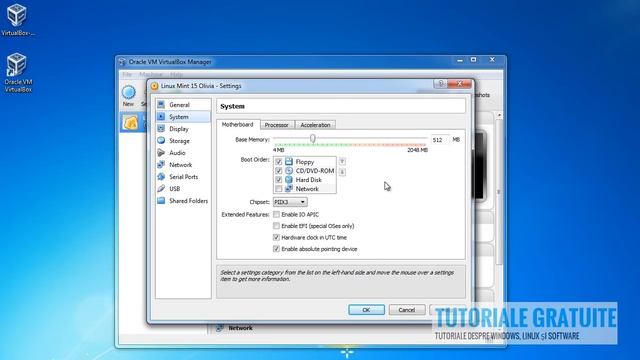Check Network in the boot order
The height and width of the screenshot is (360, 640).
[278, 189]
